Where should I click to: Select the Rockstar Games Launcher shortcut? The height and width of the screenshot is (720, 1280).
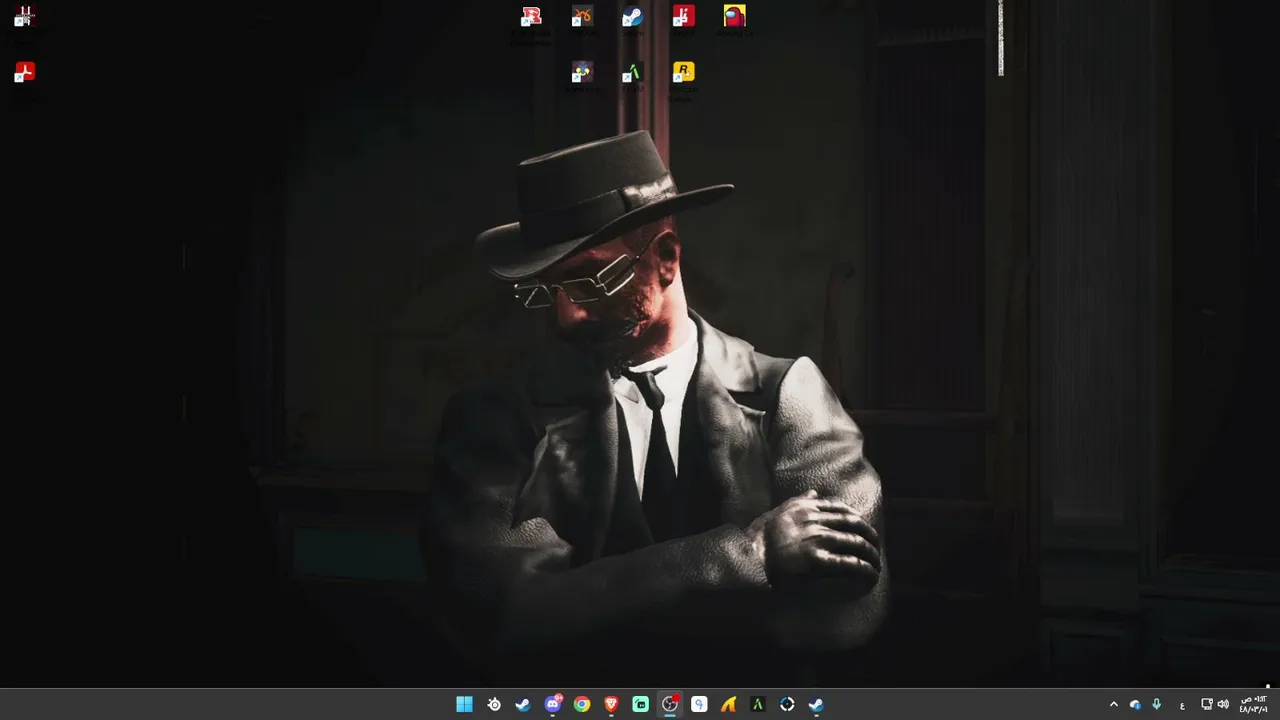[683, 72]
